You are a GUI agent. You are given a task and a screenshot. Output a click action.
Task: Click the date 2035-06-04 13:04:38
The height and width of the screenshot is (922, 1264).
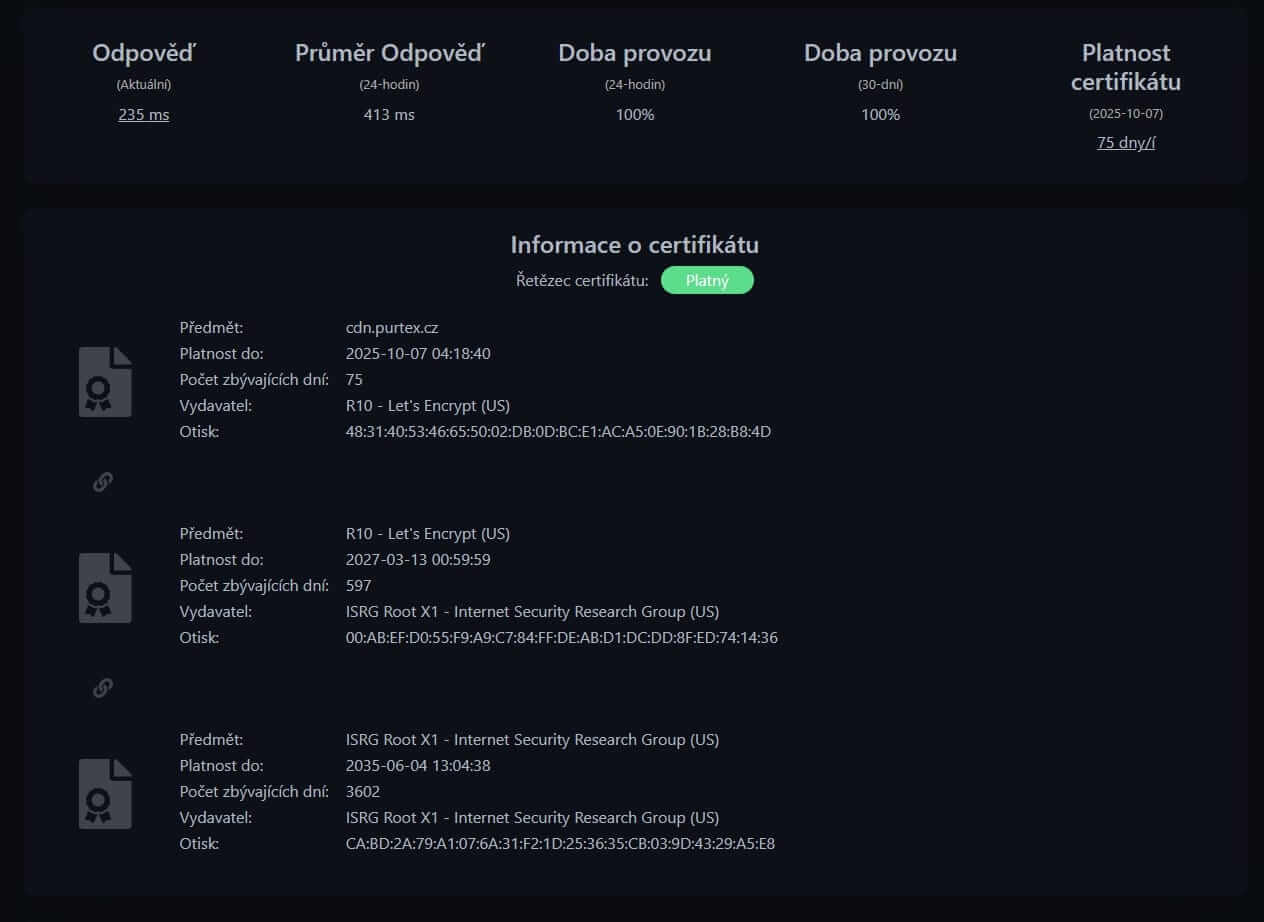tap(418, 765)
